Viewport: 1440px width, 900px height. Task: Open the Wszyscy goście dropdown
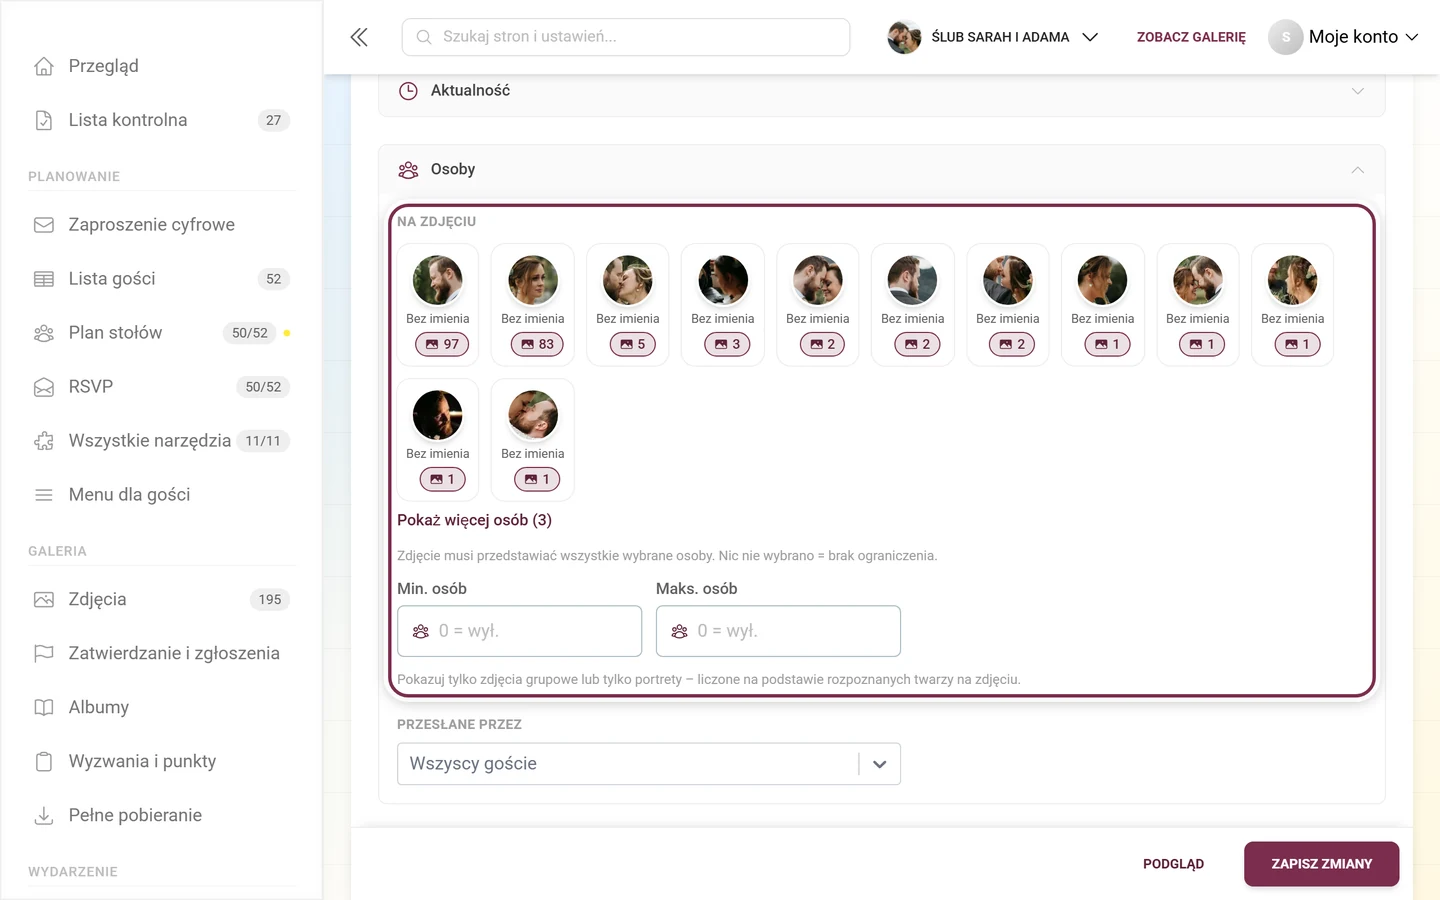649,764
